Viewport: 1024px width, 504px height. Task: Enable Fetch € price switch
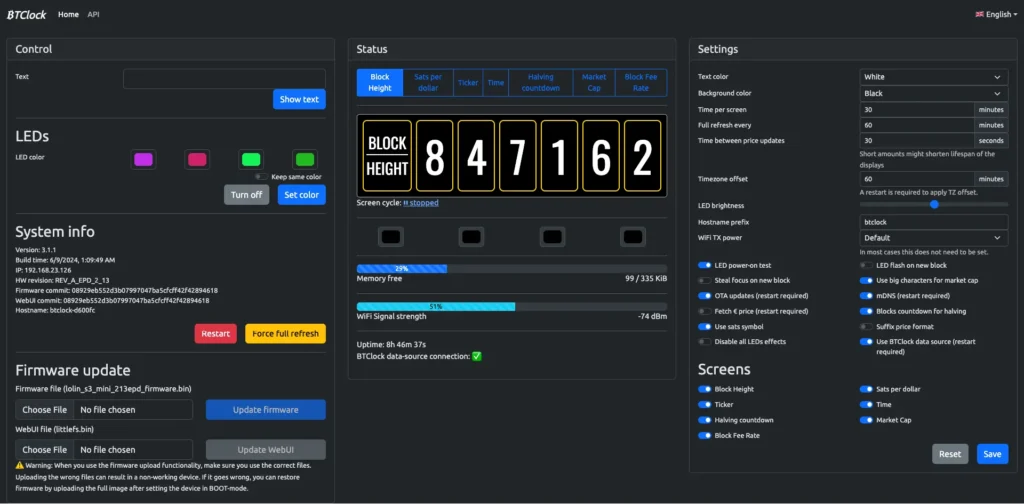tap(705, 311)
